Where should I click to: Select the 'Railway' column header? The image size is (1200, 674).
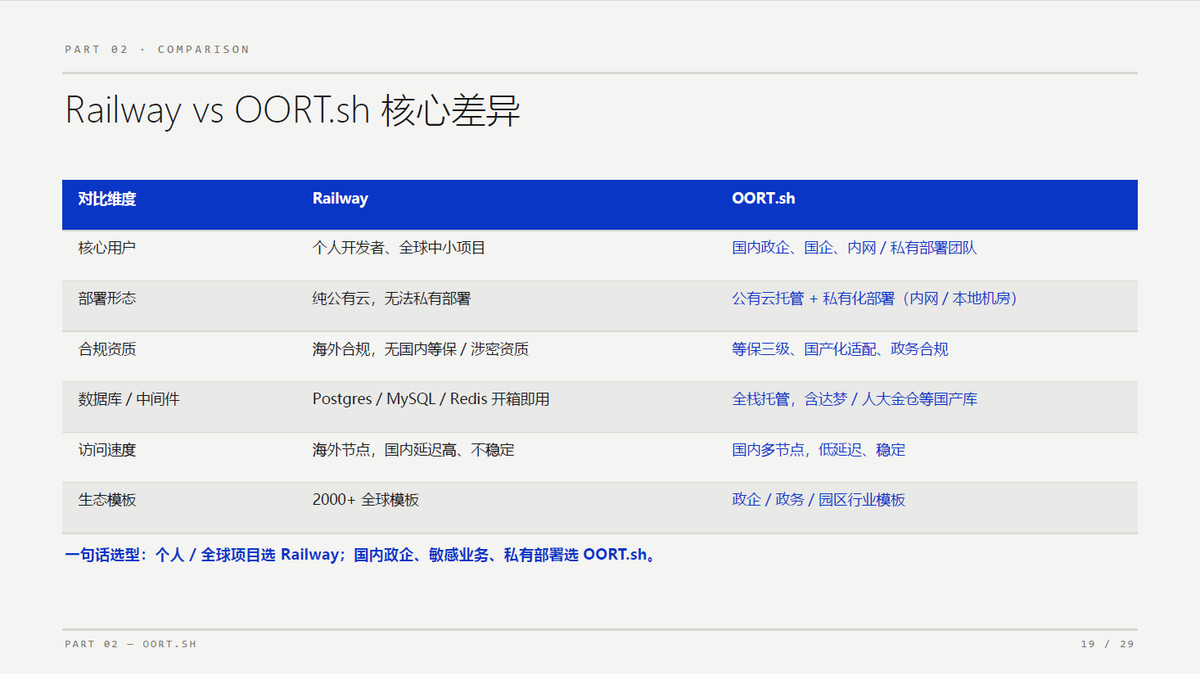[x=340, y=198]
